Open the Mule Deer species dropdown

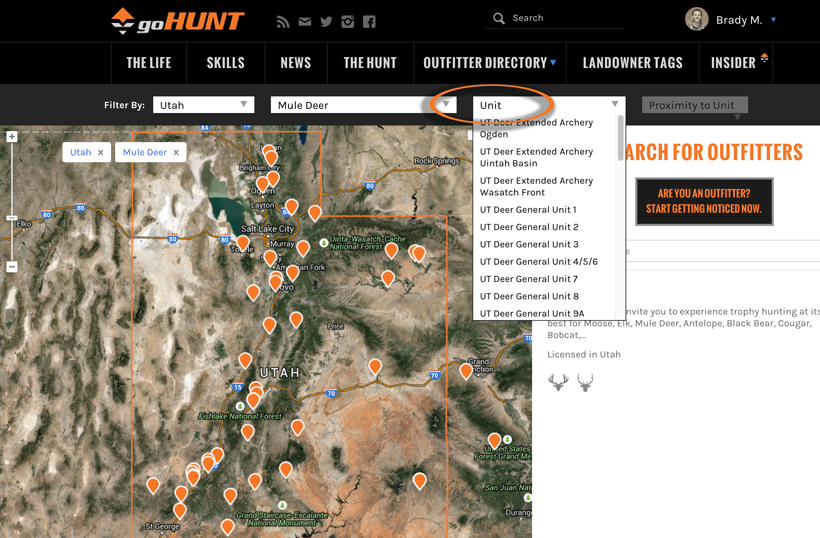pyautogui.click(x=363, y=105)
